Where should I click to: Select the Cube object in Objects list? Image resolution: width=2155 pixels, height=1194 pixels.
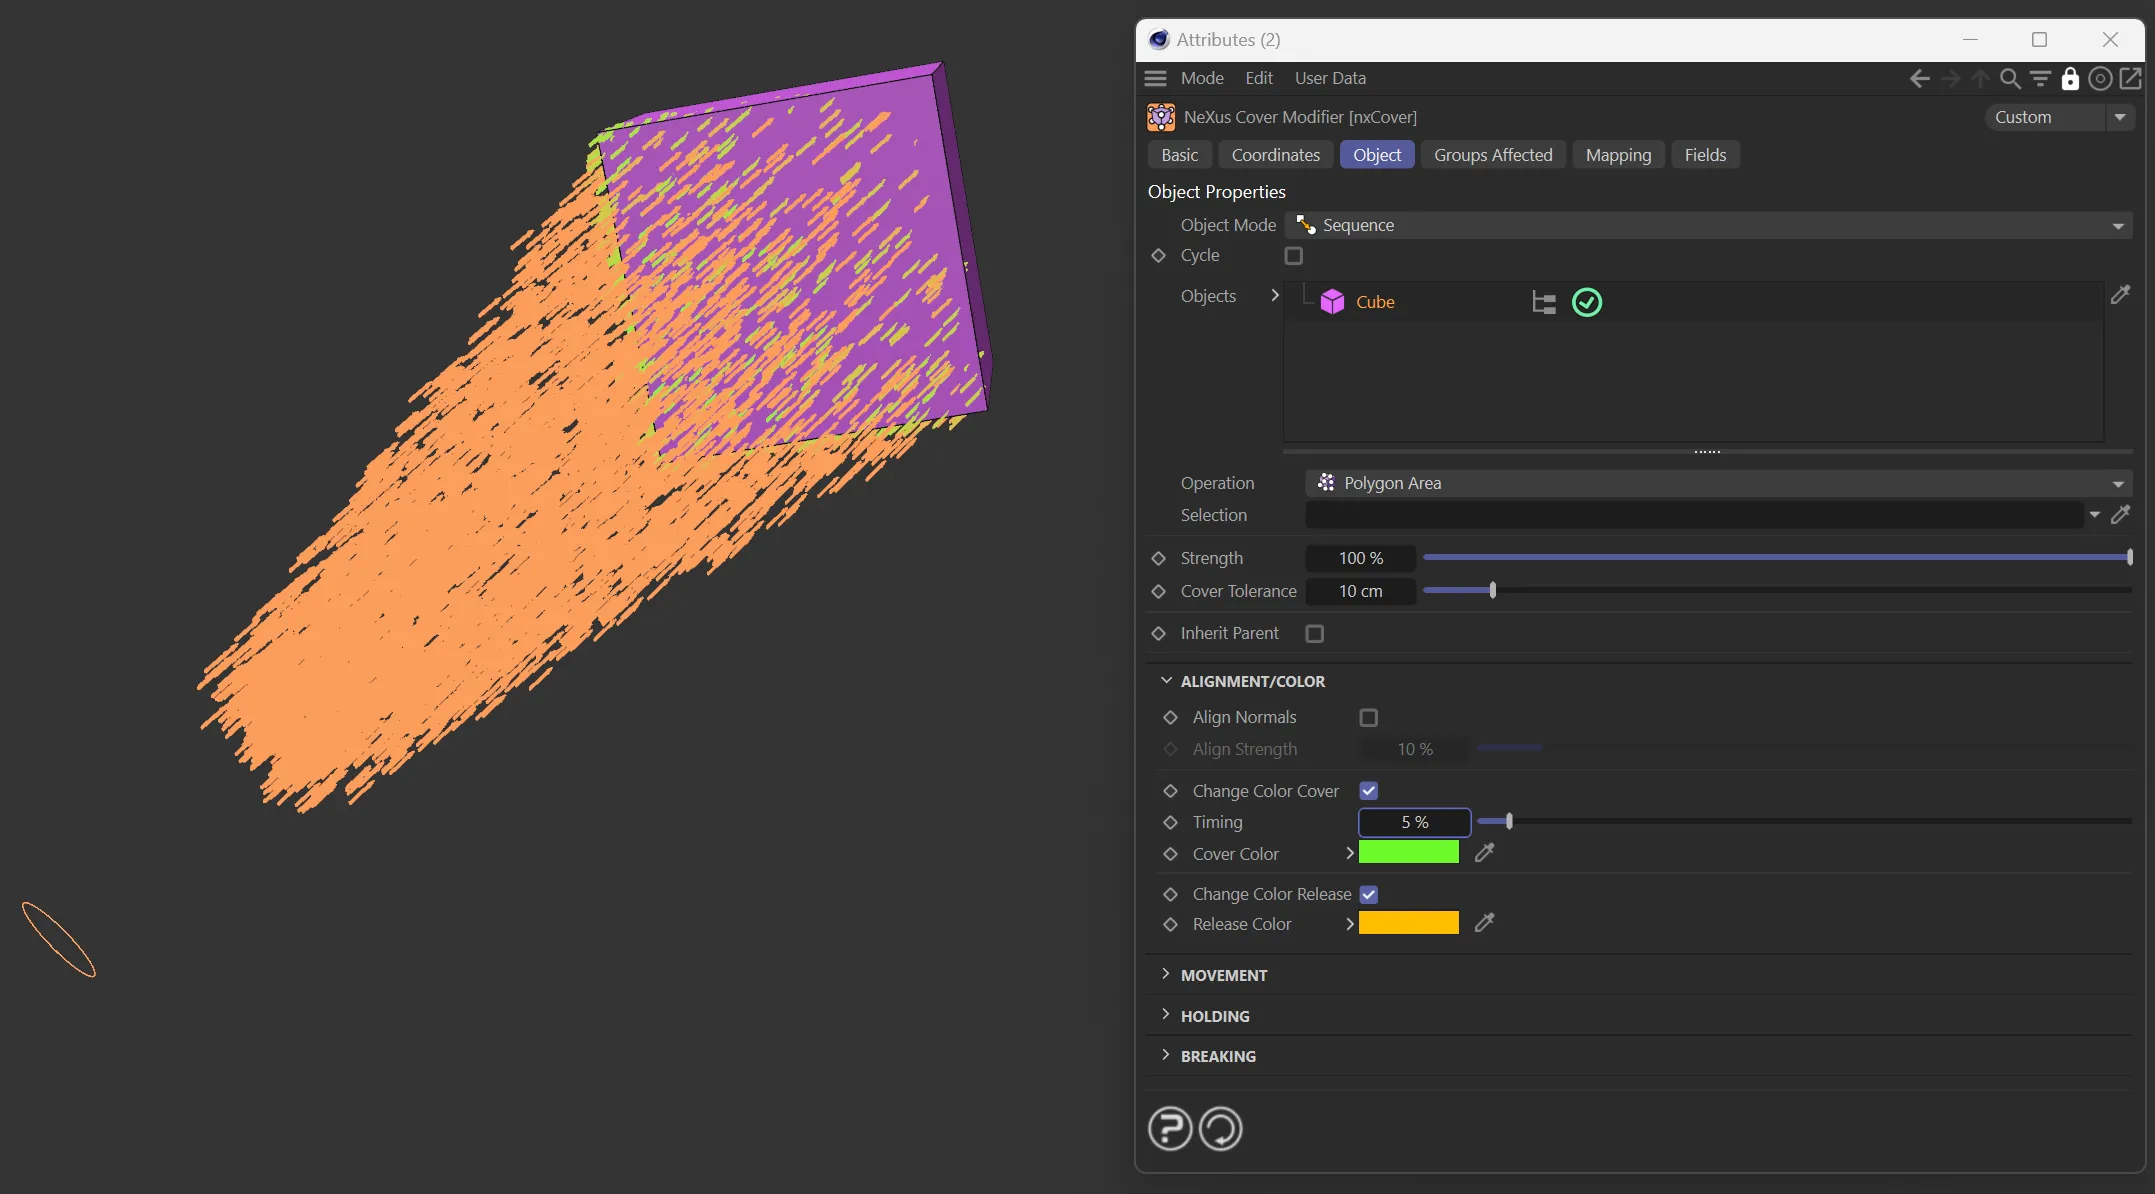click(x=1375, y=302)
